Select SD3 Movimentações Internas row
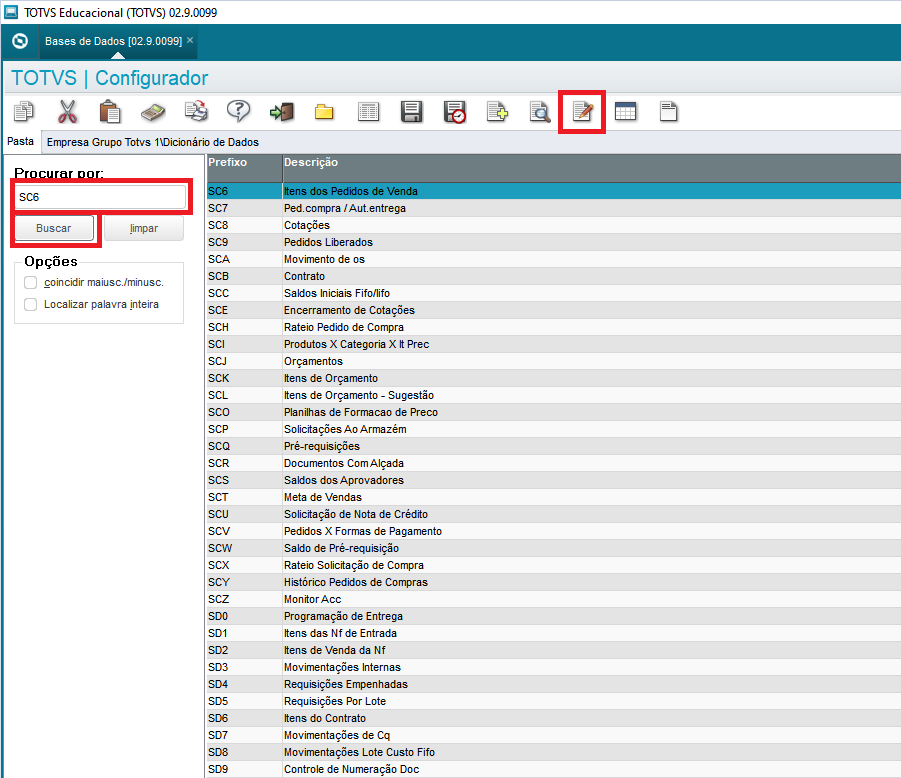901x778 pixels. pyautogui.click(x=554, y=667)
